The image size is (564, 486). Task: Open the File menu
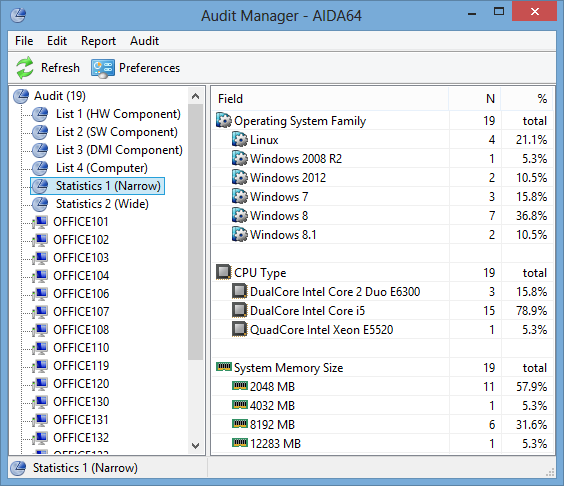pos(24,41)
